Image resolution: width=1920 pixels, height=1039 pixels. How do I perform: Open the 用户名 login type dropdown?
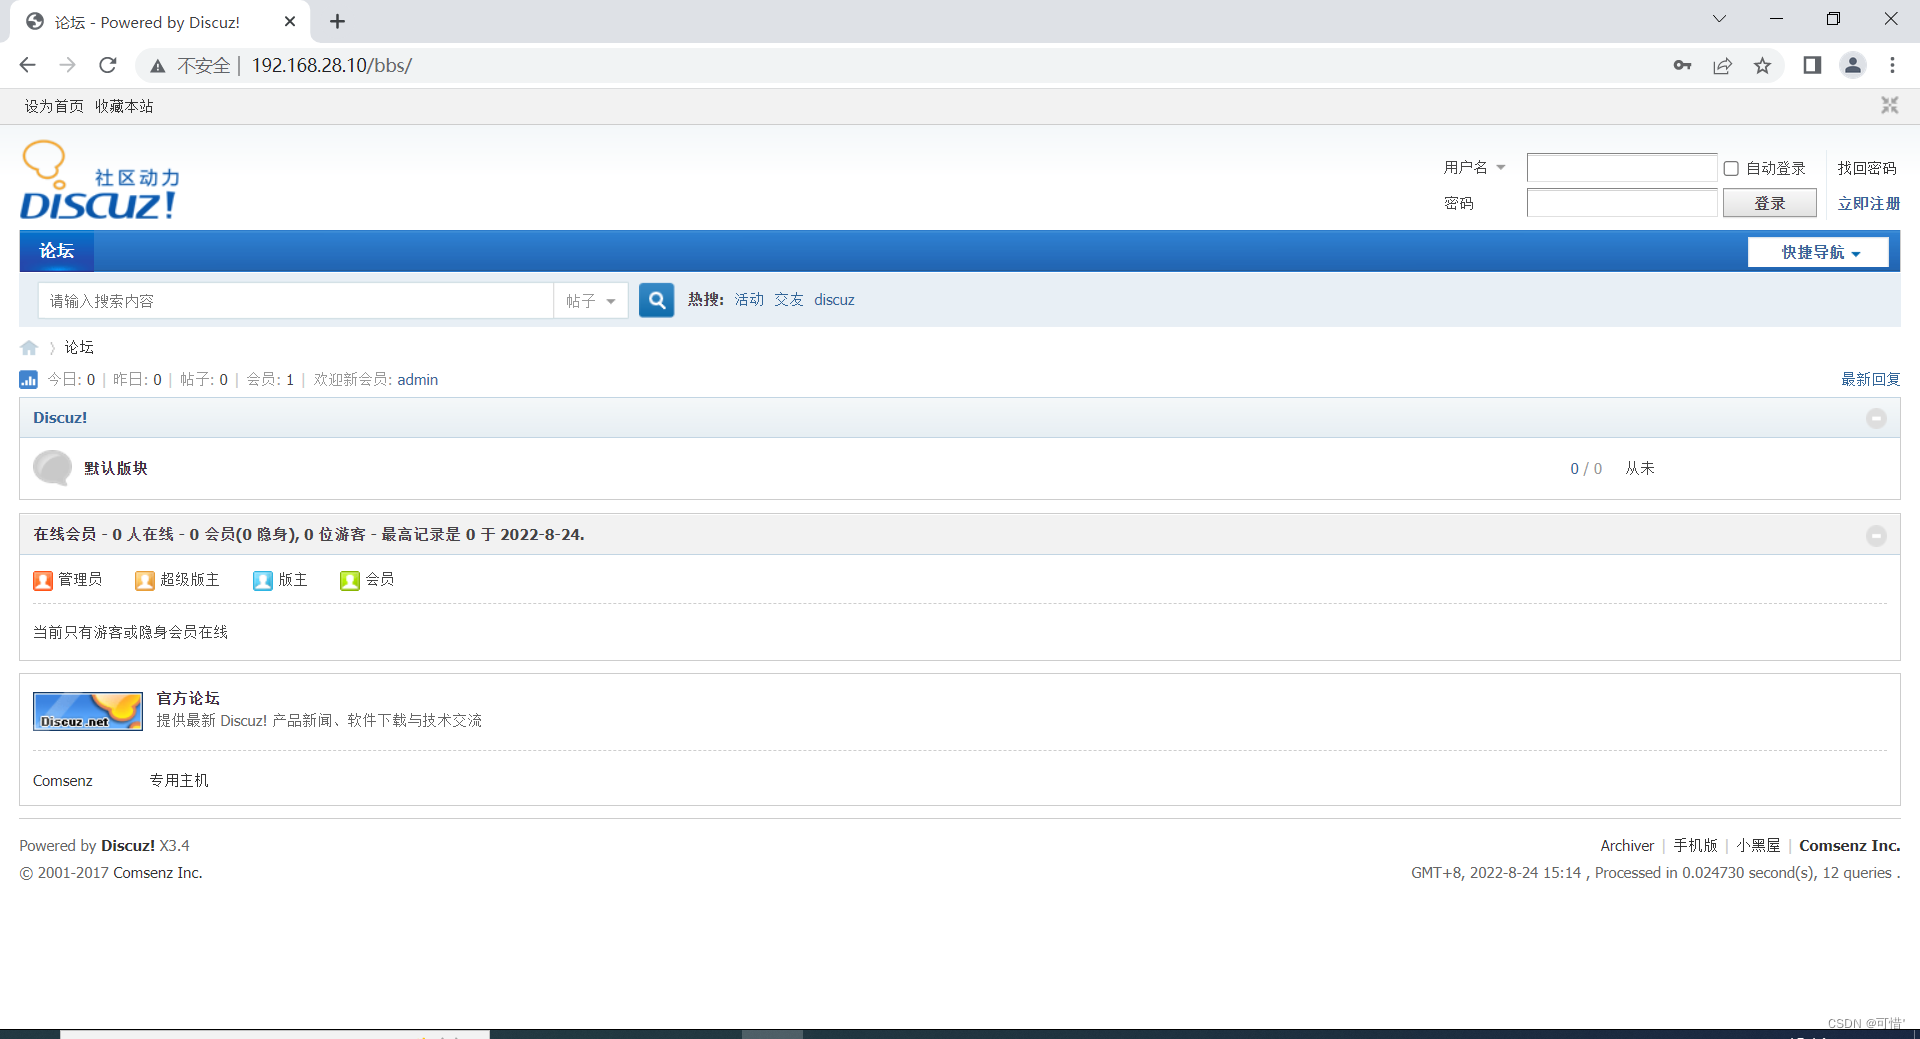(1475, 167)
